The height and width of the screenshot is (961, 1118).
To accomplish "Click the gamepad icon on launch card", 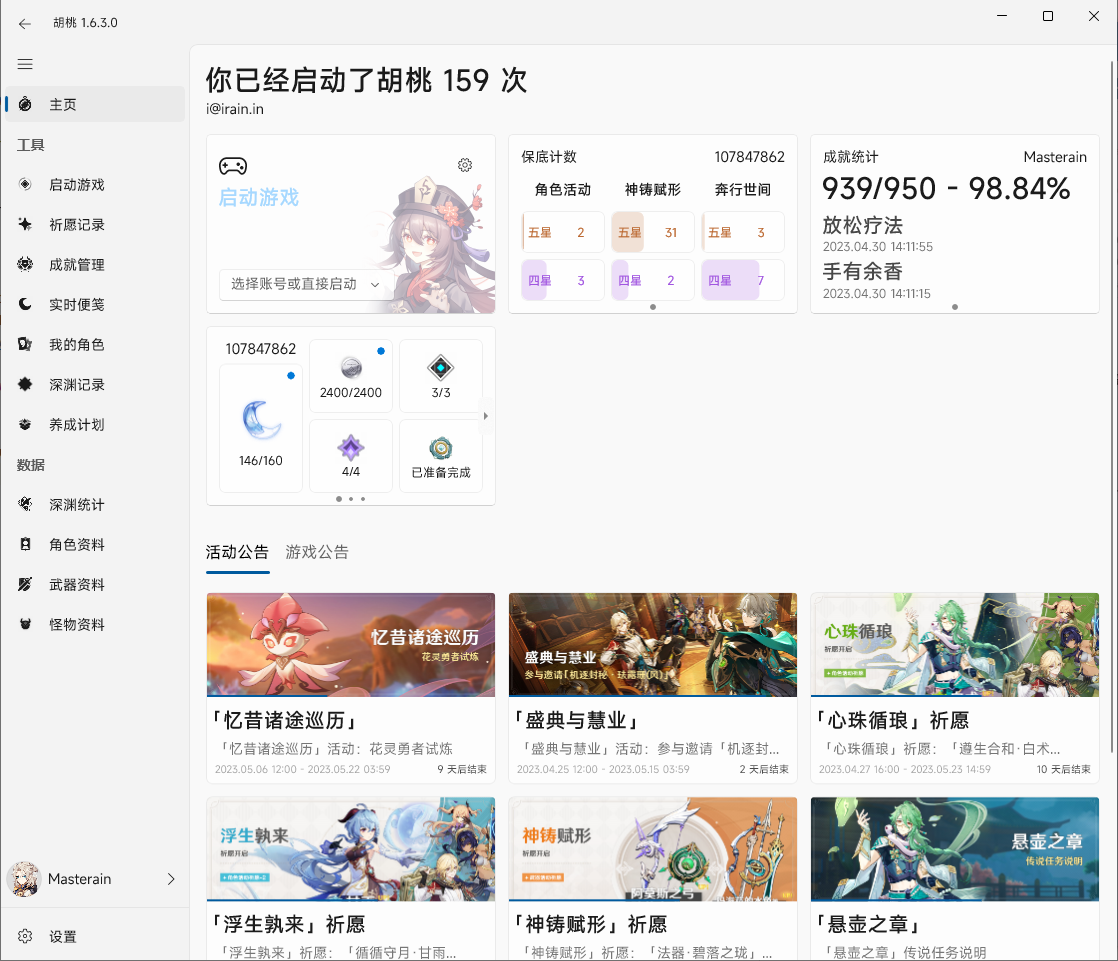I will pyautogui.click(x=232, y=166).
